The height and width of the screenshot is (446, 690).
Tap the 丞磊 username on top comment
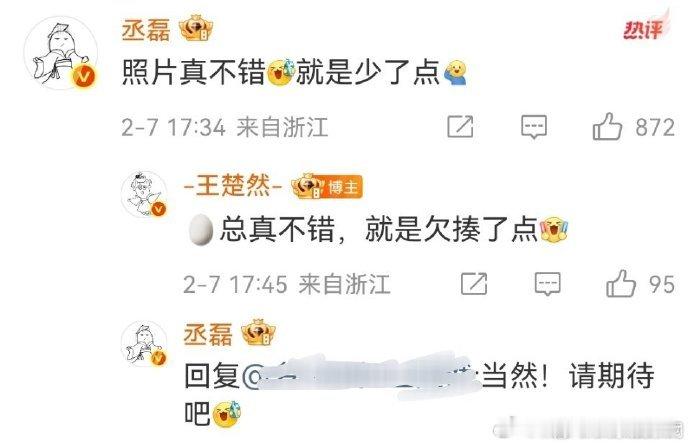point(146,30)
